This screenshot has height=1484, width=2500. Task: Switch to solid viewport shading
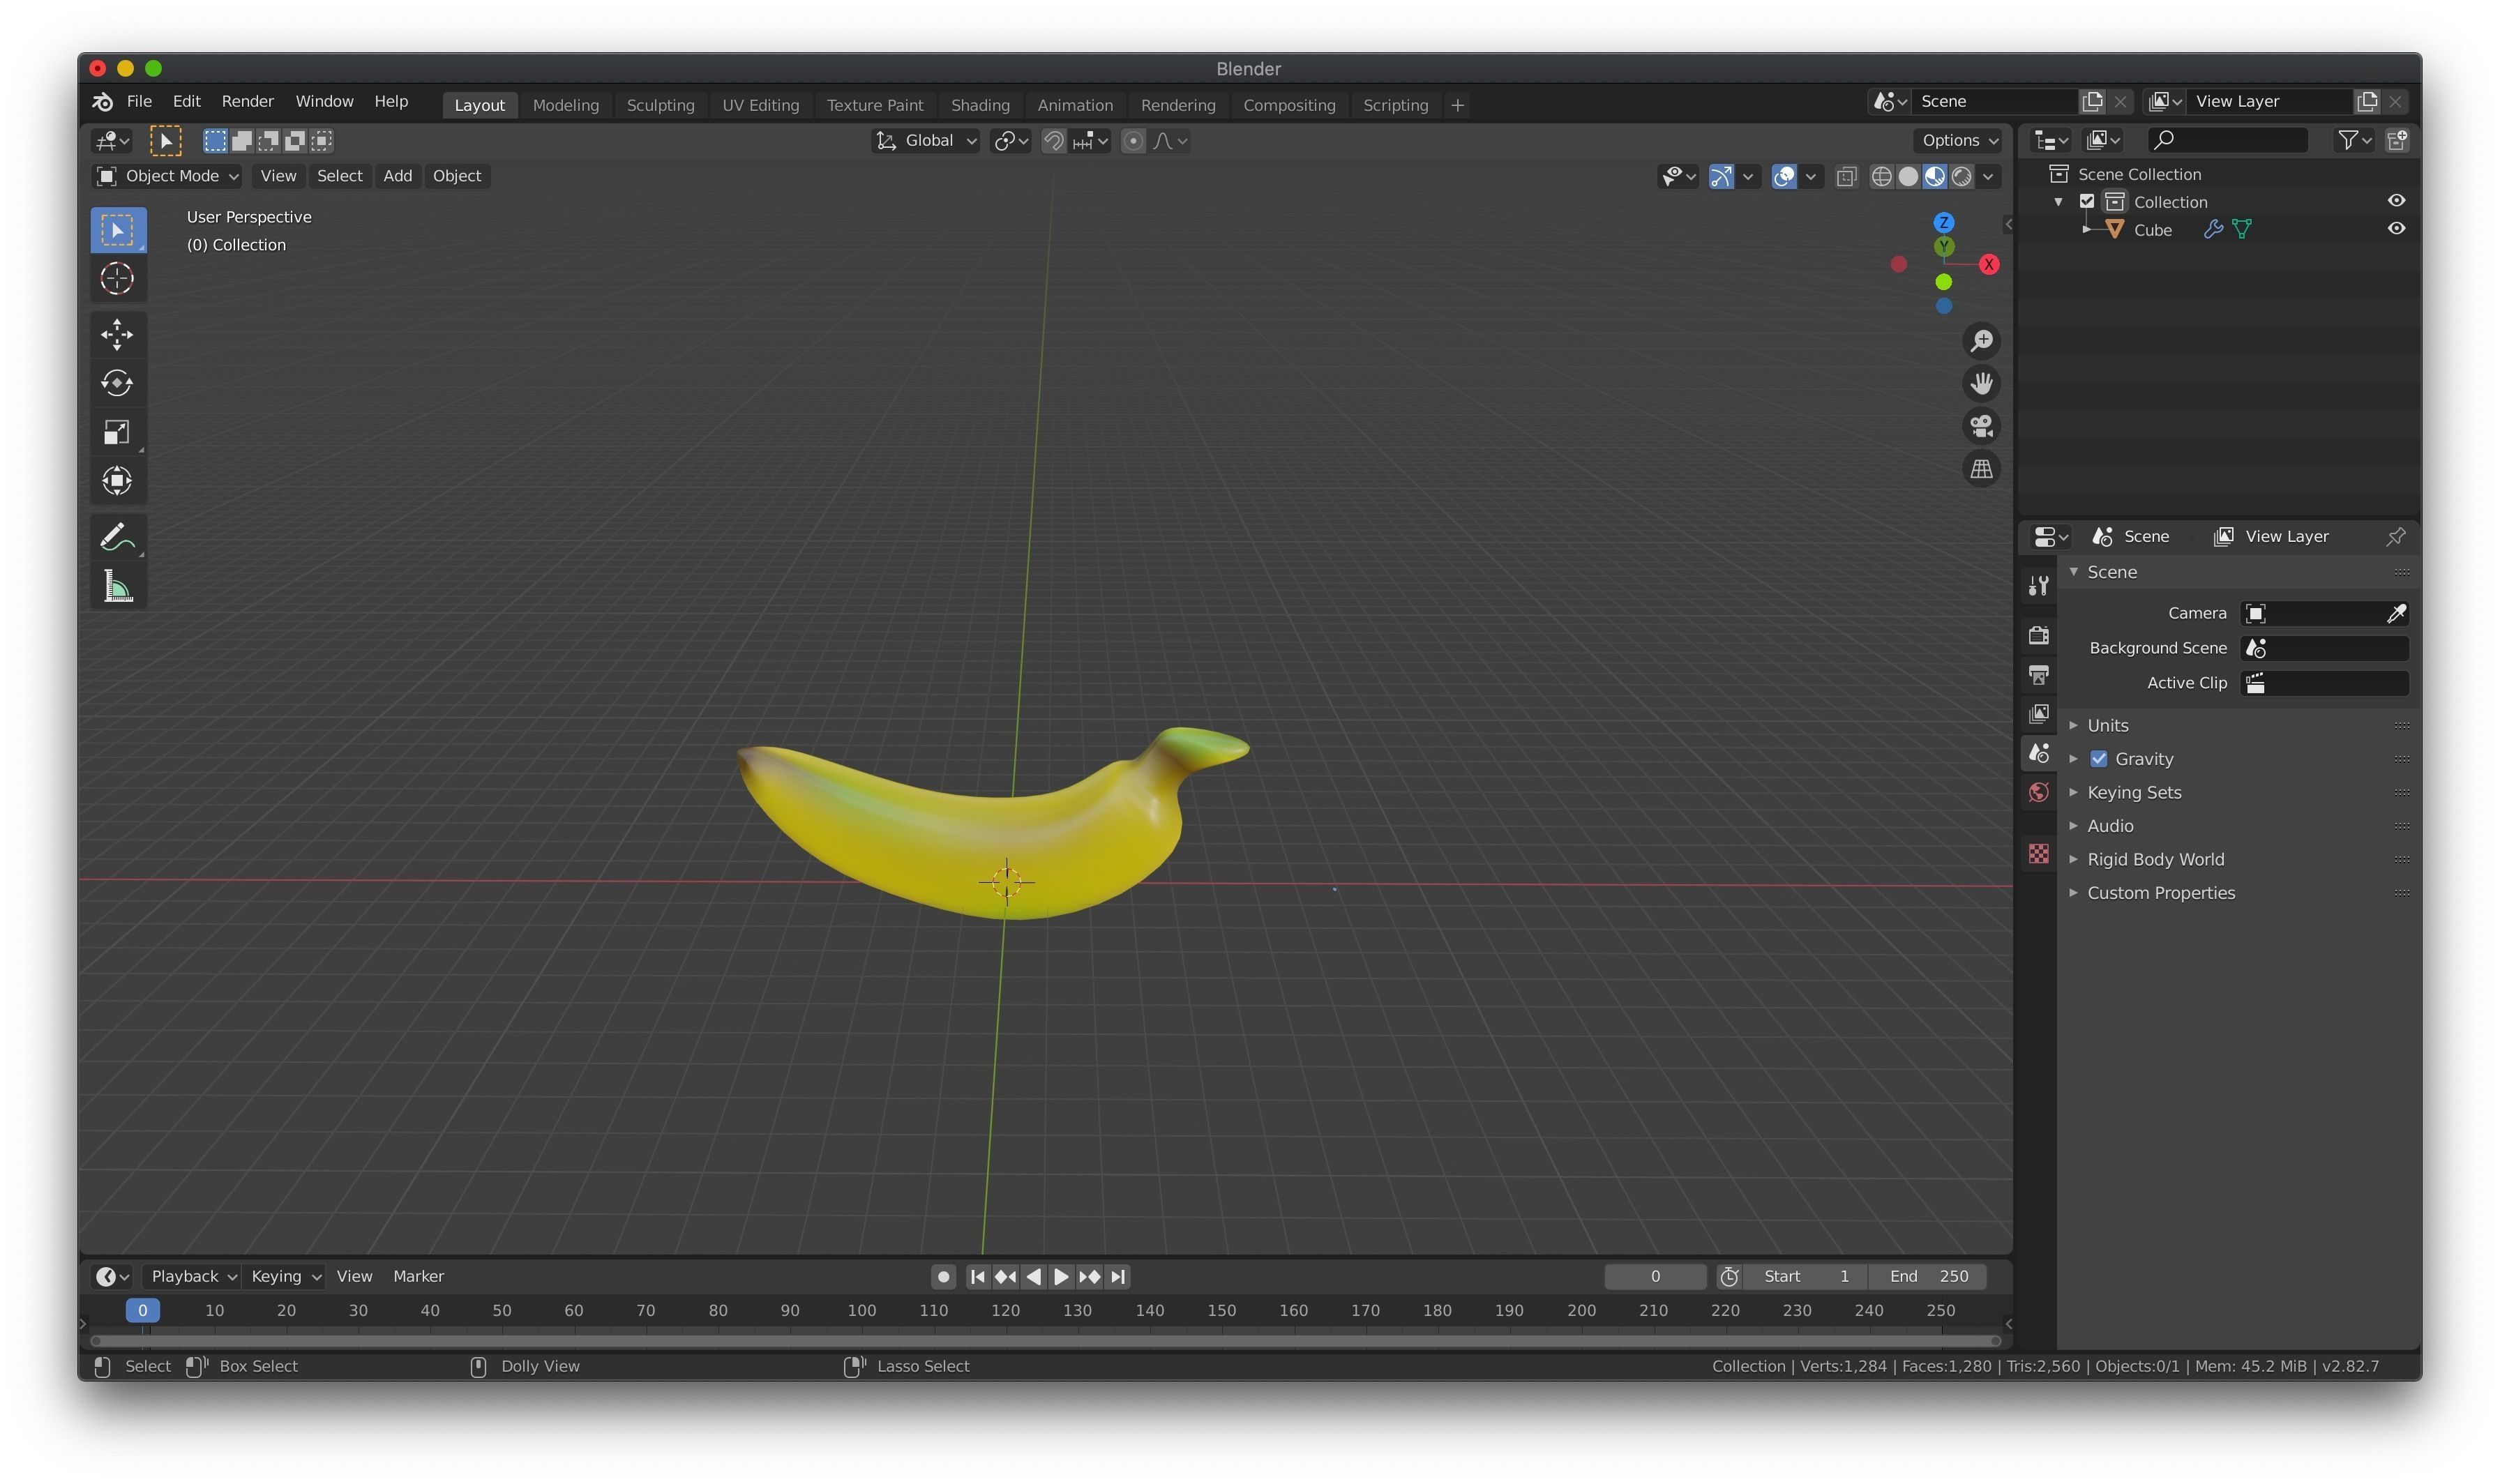(x=1908, y=177)
